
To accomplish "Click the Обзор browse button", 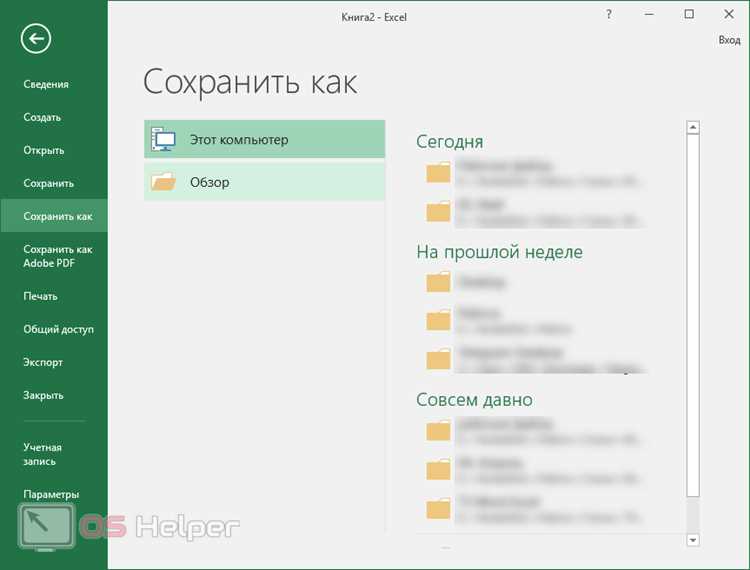I will pos(265,182).
